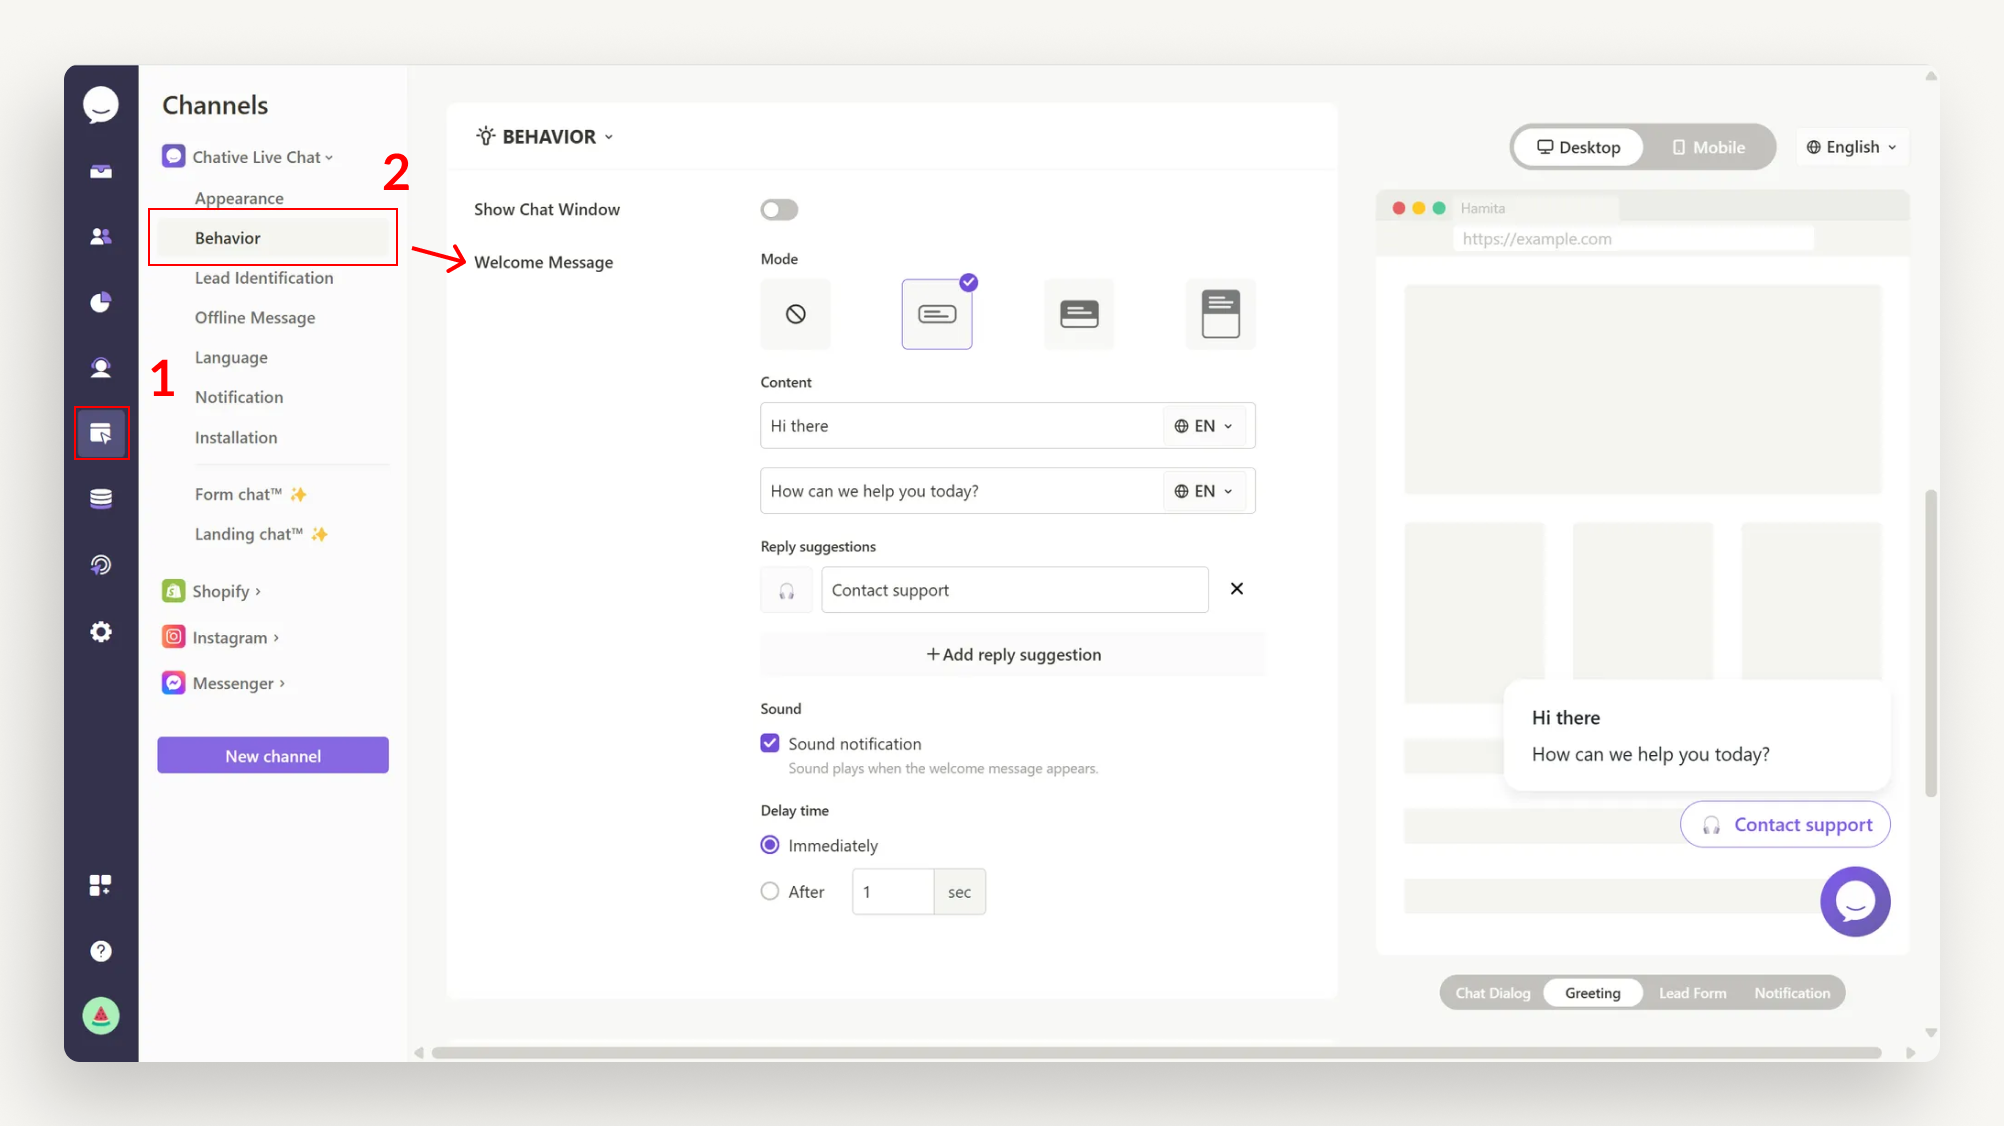This screenshot has height=1126, width=2004.
Task: Select the full window welcome message mode
Action: point(1220,314)
